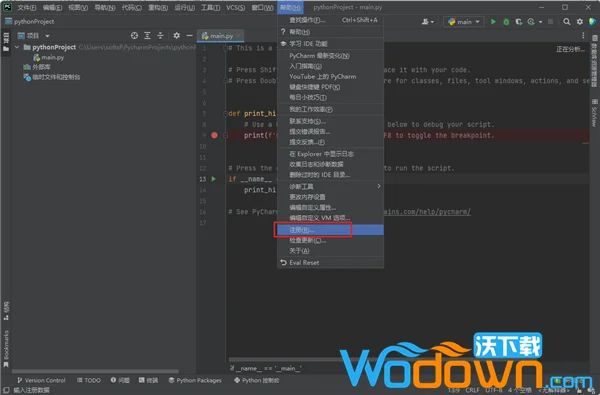Start debugging with the bug icon
The width and height of the screenshot is (600, 395).
coord(506,22)
